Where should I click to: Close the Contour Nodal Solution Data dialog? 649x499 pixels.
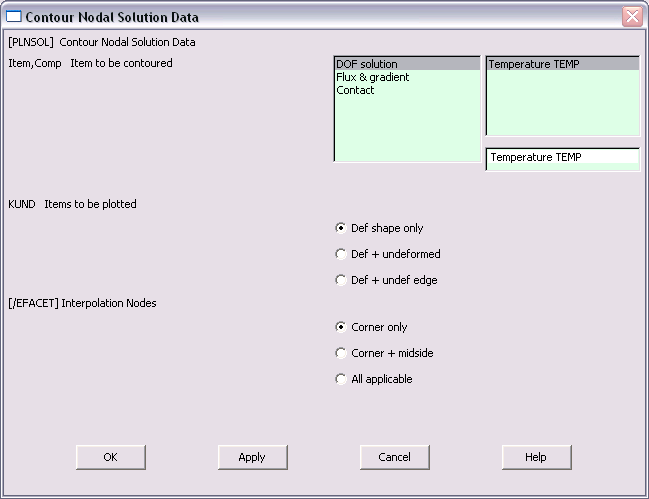pyautogui.click(x=632, y=17)
